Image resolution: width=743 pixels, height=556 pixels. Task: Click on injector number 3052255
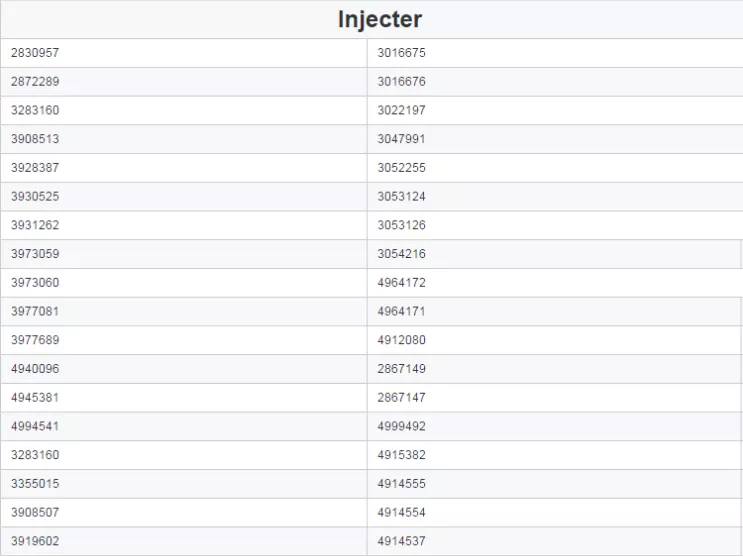pyautogui.click(x=555, y=168)
